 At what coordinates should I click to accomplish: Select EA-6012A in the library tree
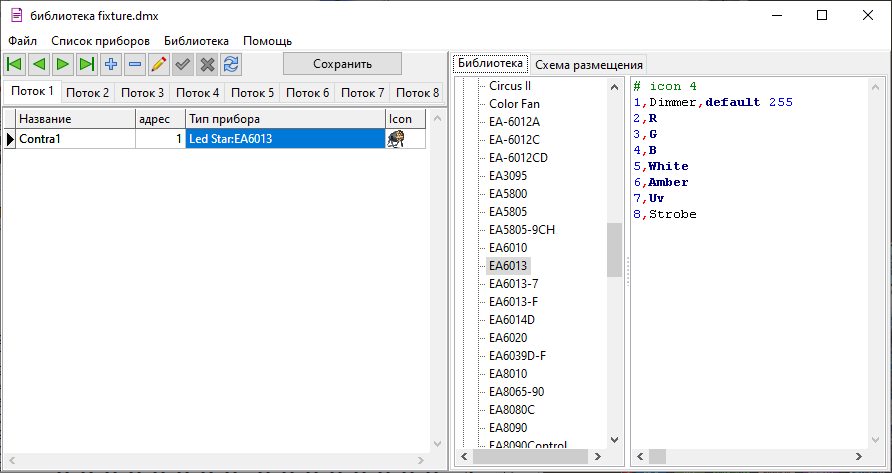(x=514, y=122)
